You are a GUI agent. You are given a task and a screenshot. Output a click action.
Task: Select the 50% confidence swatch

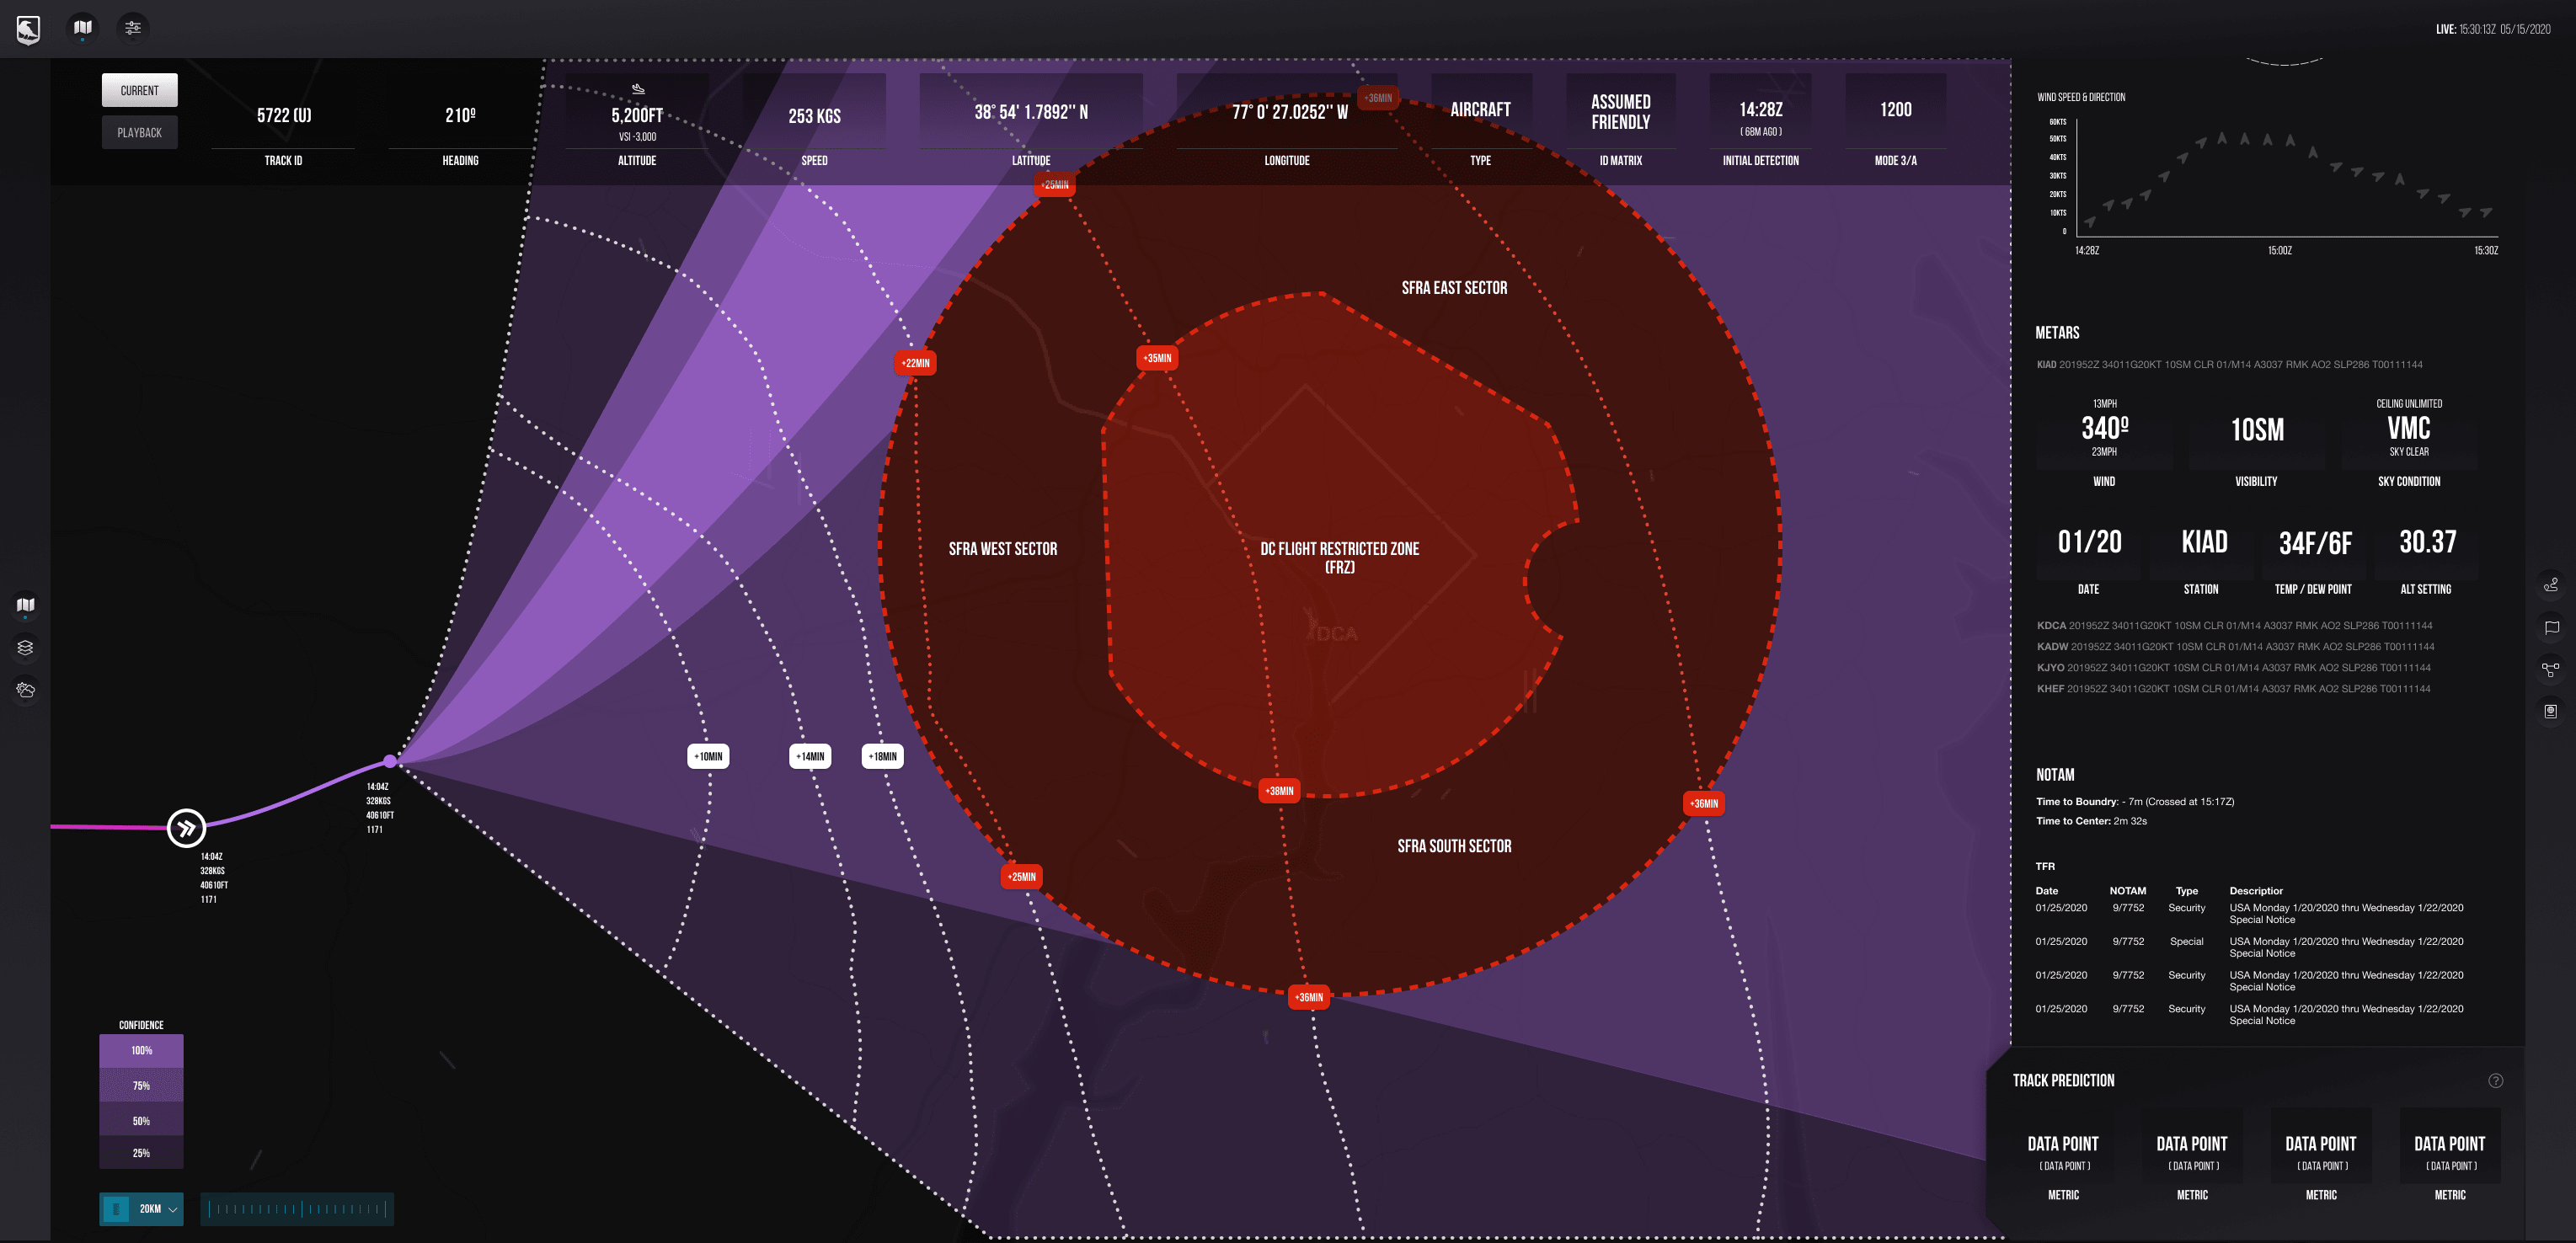click(141, 1120)
